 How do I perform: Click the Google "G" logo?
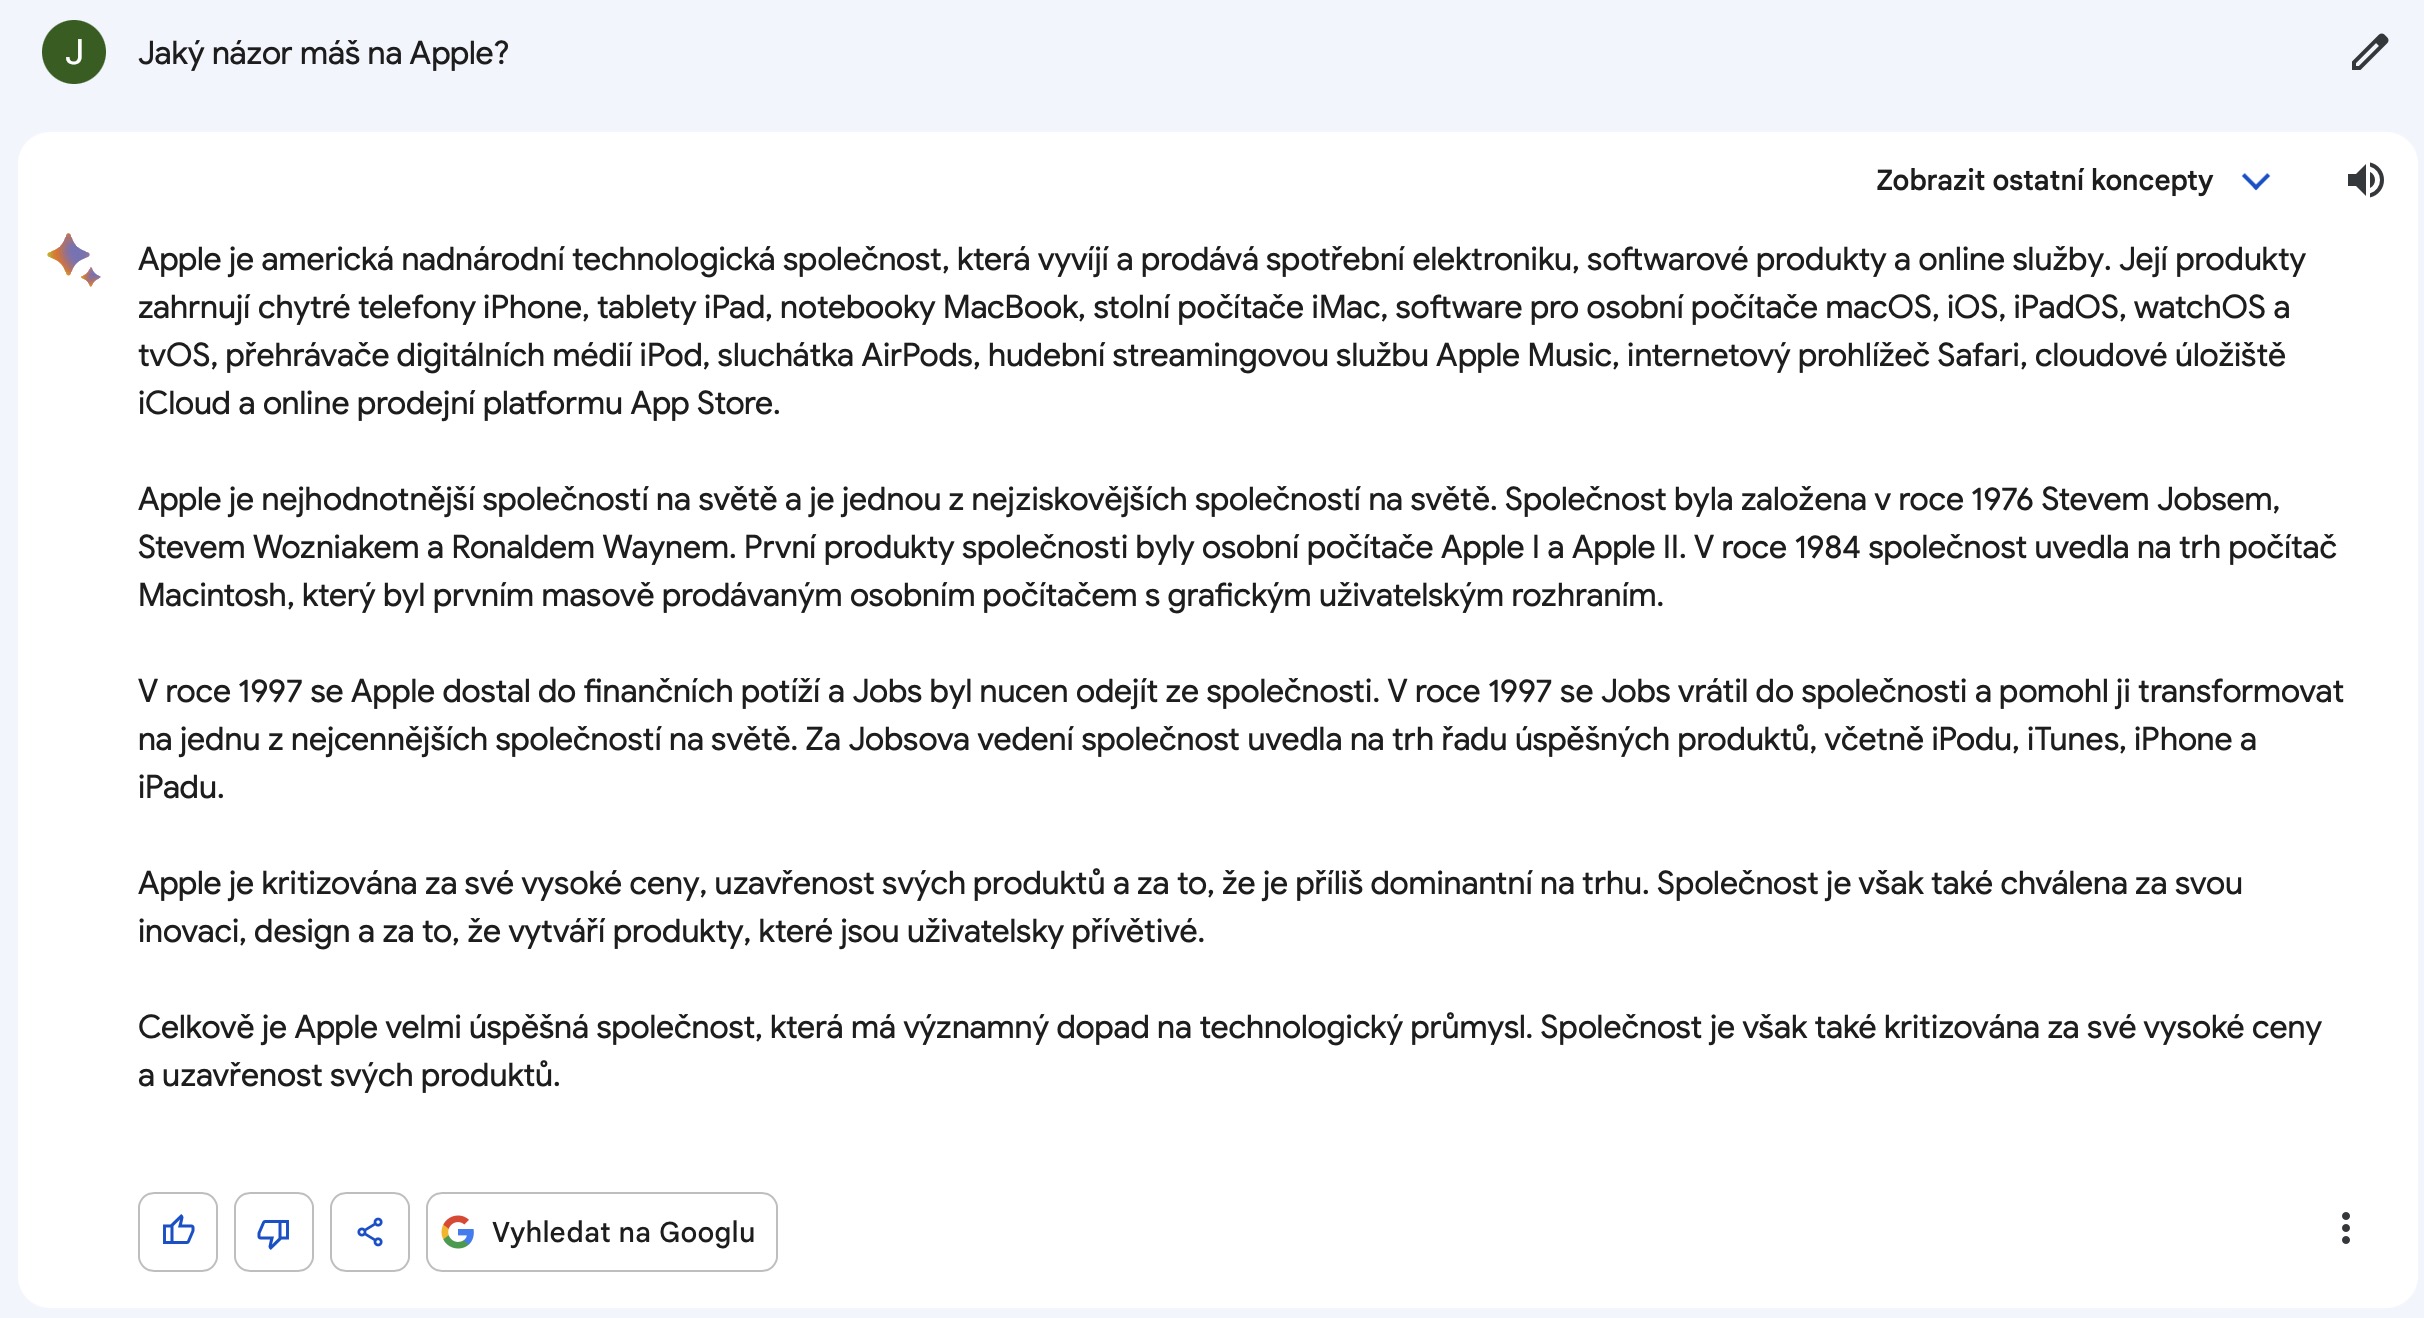[x=458, y=1231]
